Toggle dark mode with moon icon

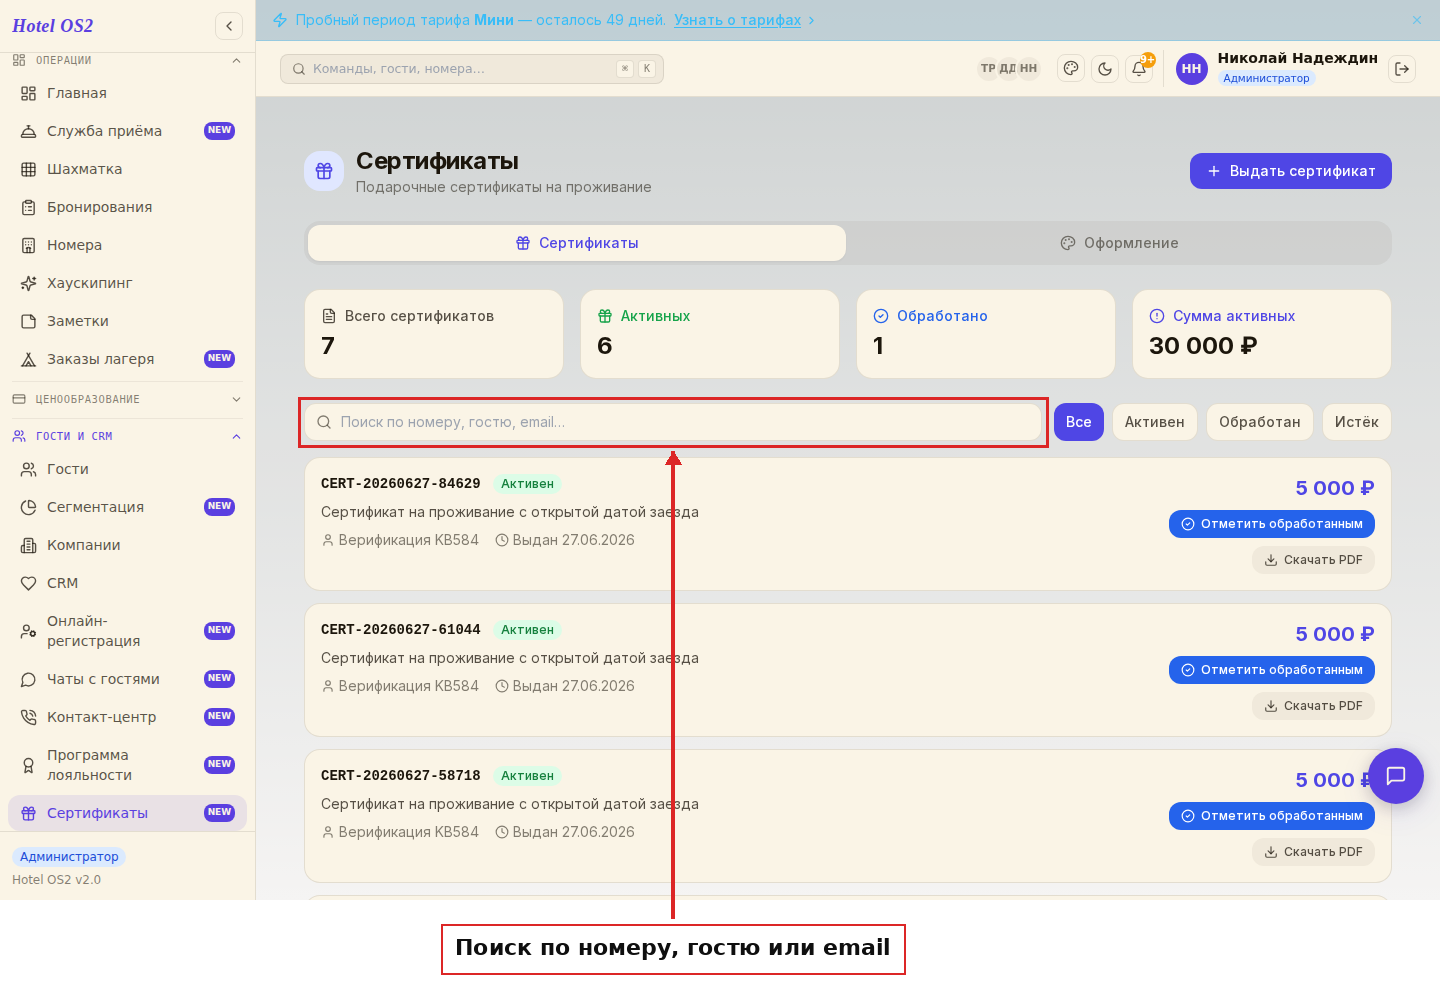click(1105, 69)
